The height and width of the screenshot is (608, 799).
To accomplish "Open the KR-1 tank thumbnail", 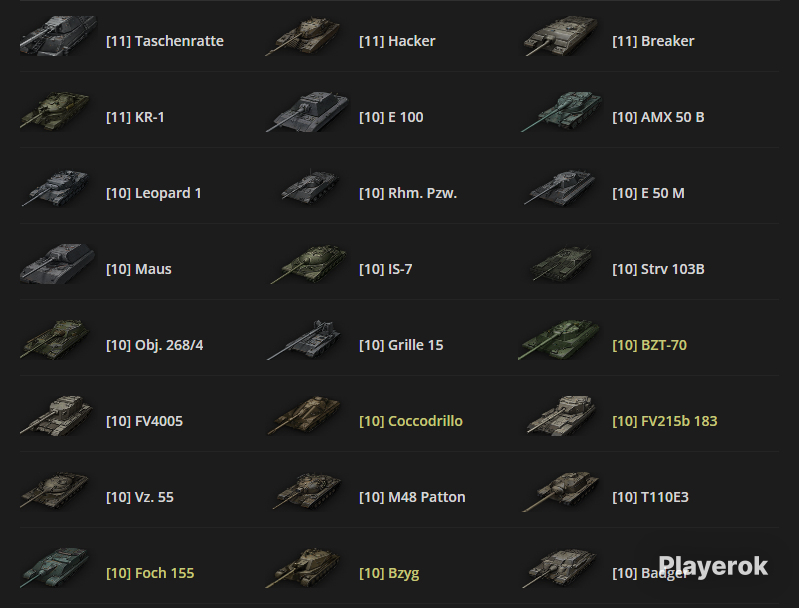I will click(x=55, y=111).
